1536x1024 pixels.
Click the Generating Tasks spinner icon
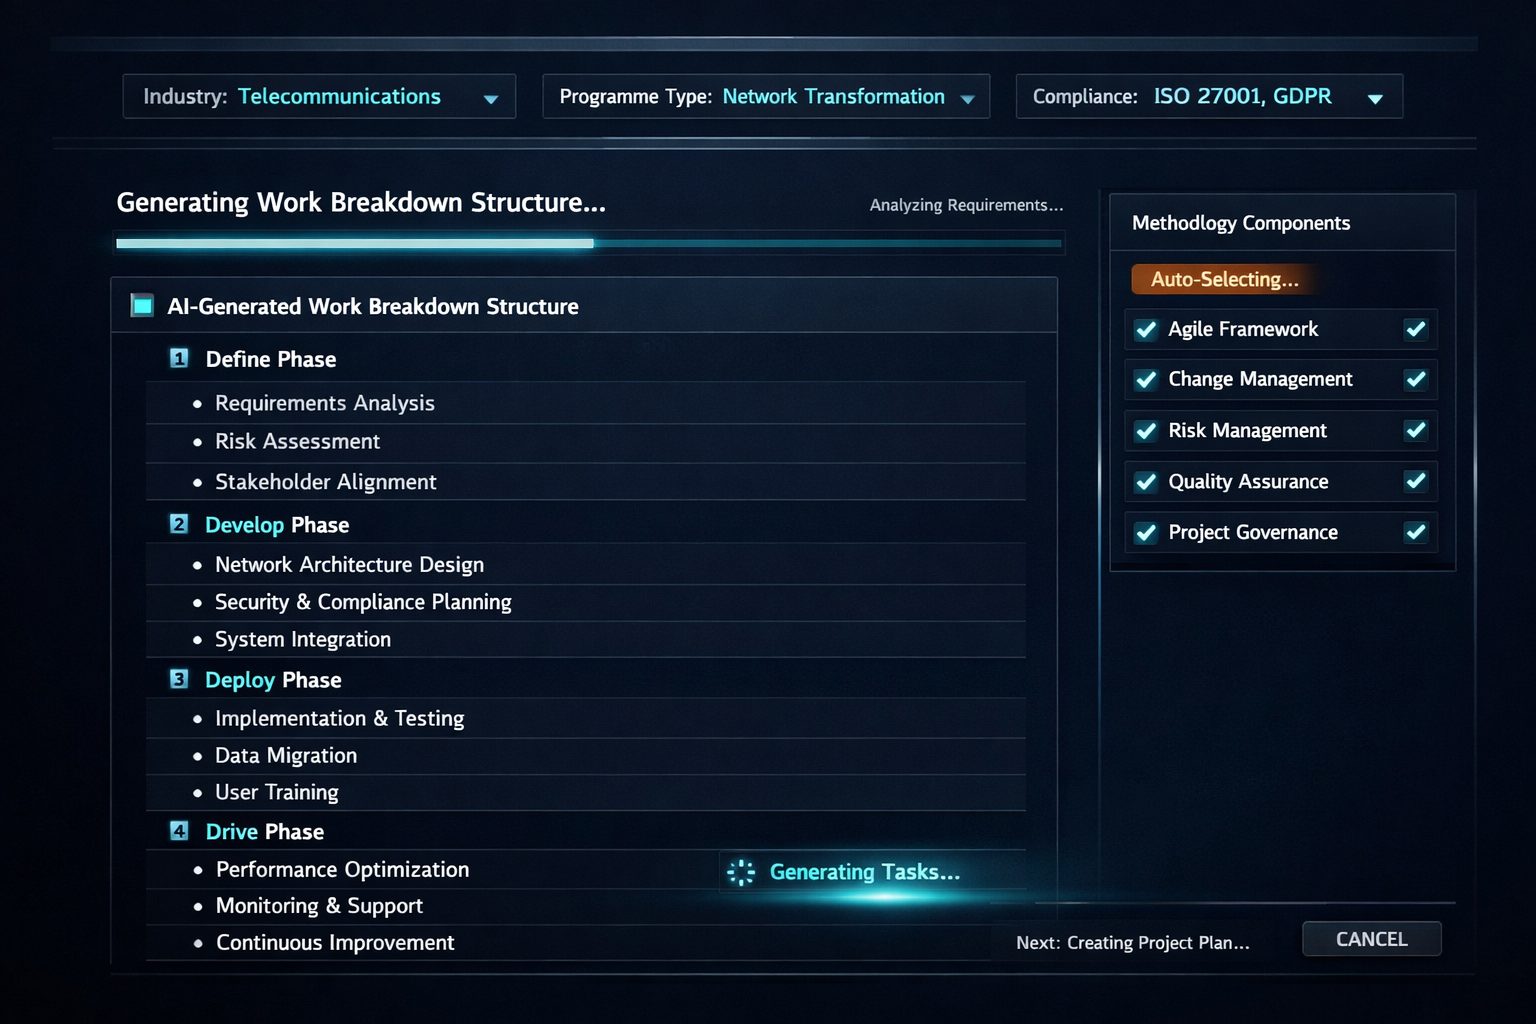point(741,872)
